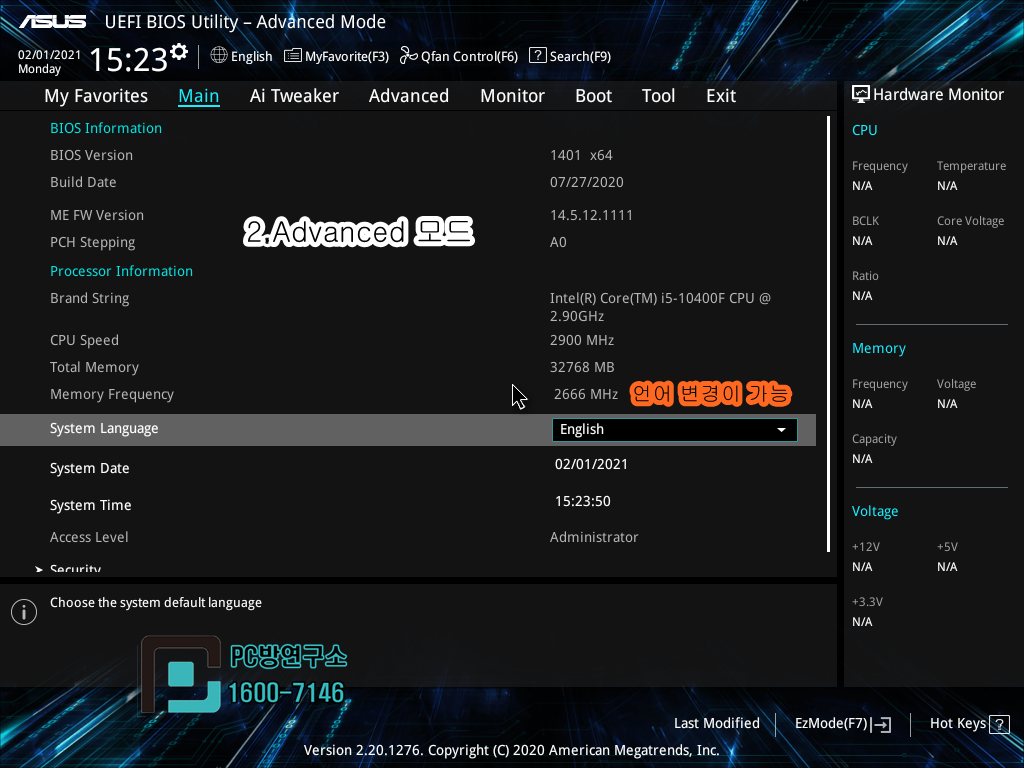Image resolution: width=1024 pixels, height=768 pixels.
Task: Click the EzMode exit arrow icon
Action: click(x=881, y=724)
